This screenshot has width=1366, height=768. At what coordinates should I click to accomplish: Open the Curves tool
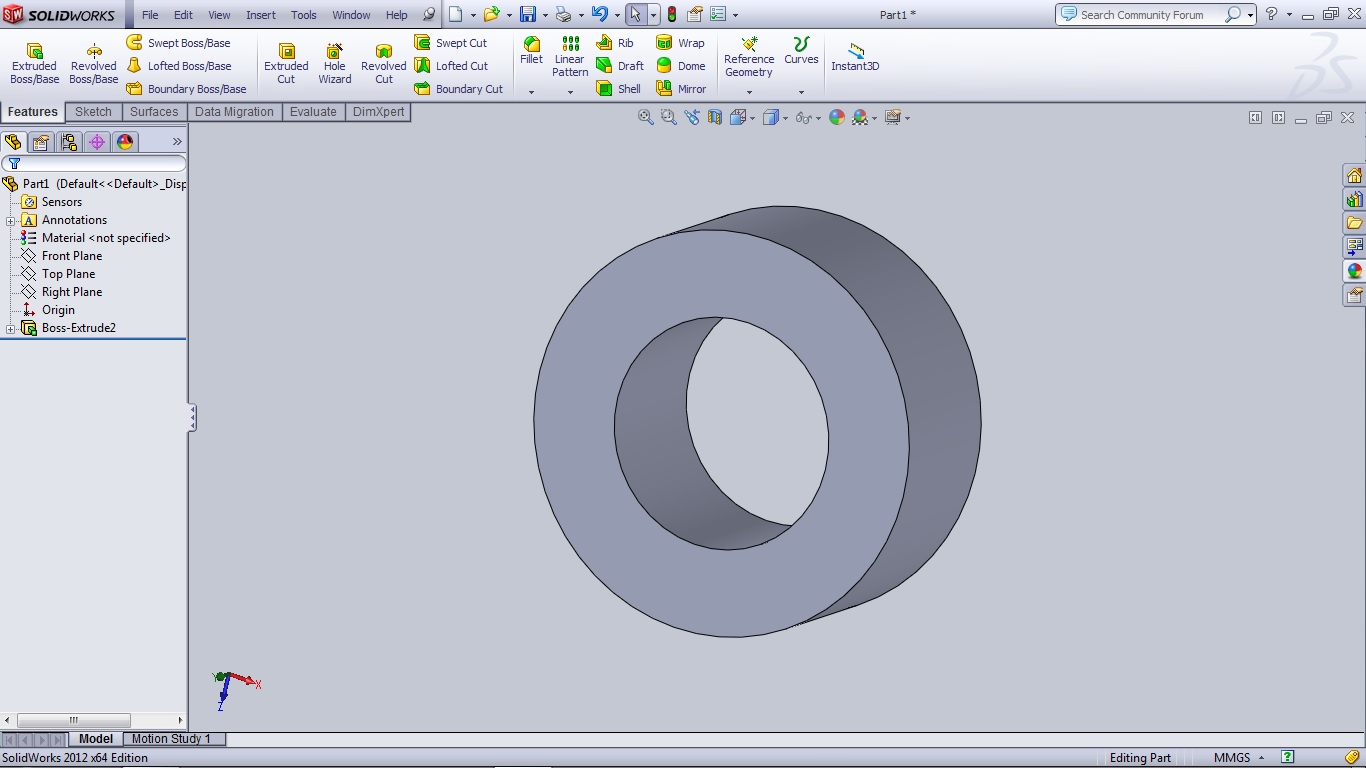[801, 51]
